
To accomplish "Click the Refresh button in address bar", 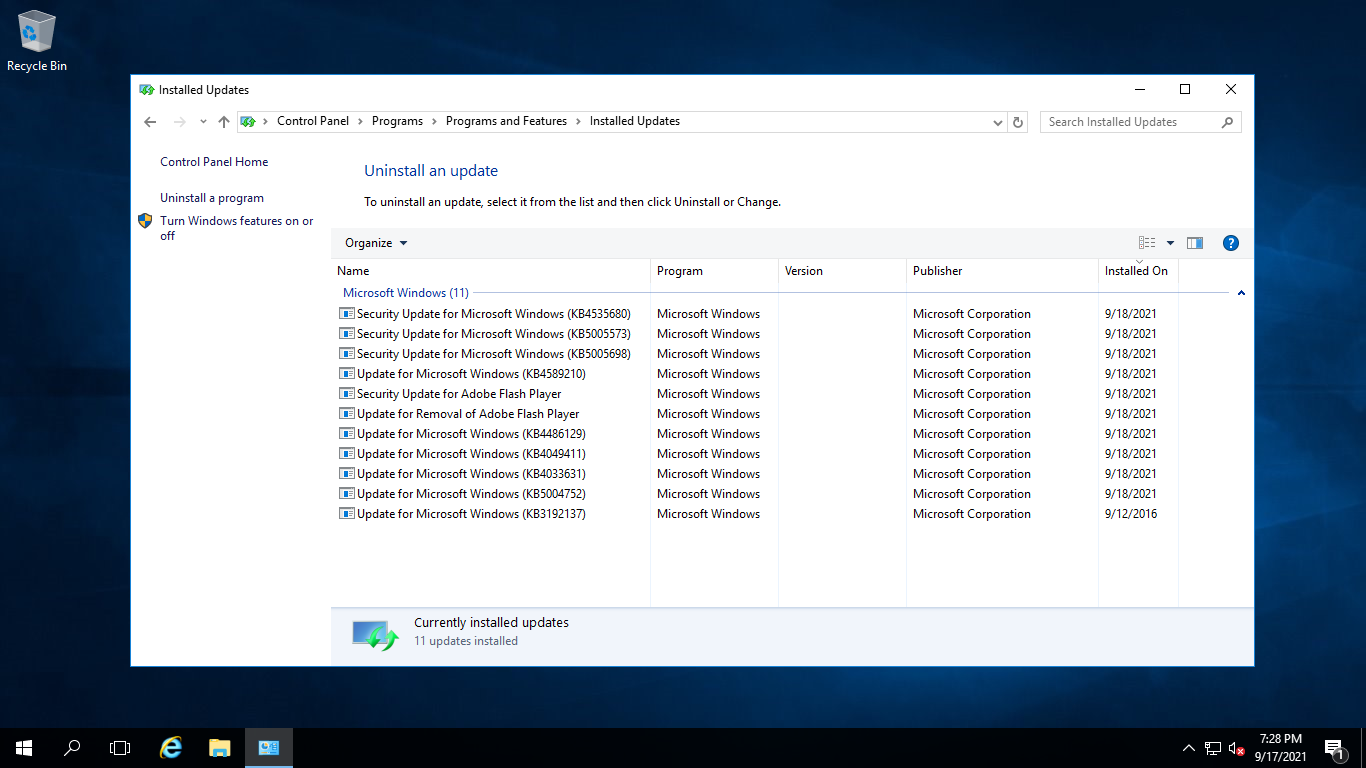I will (x=1018, y=122).
